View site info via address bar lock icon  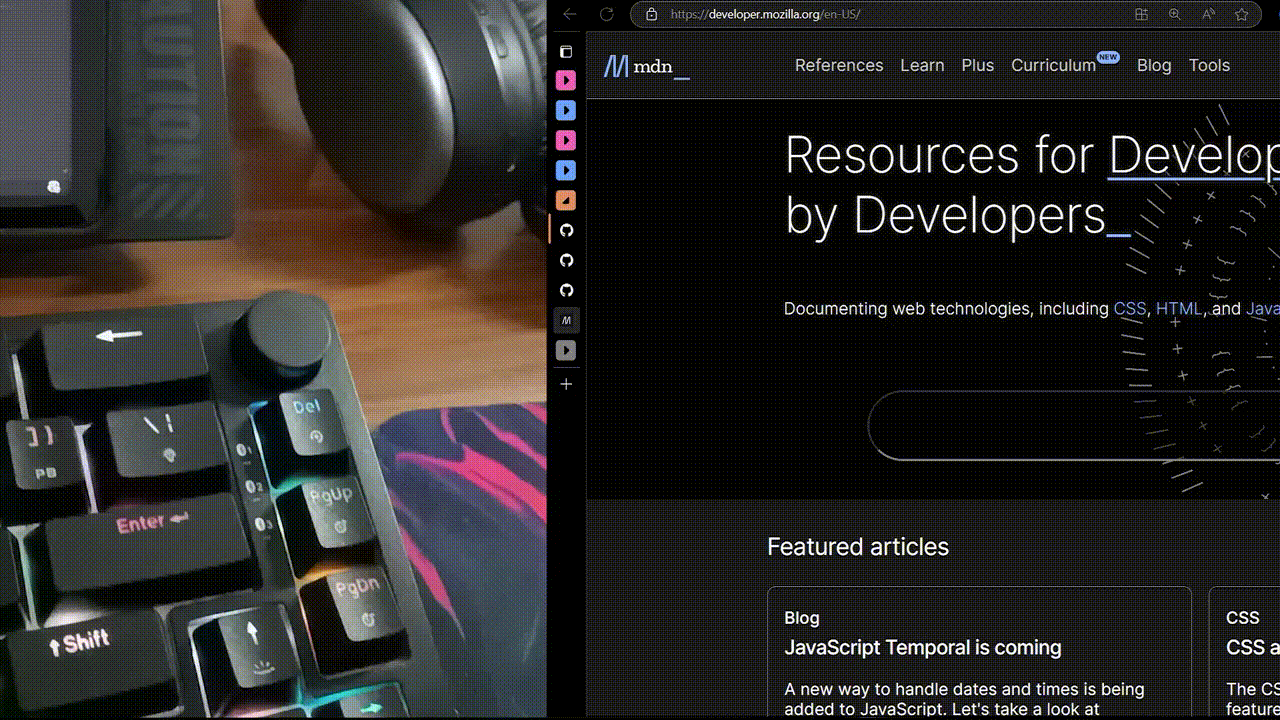coord(651,15)
